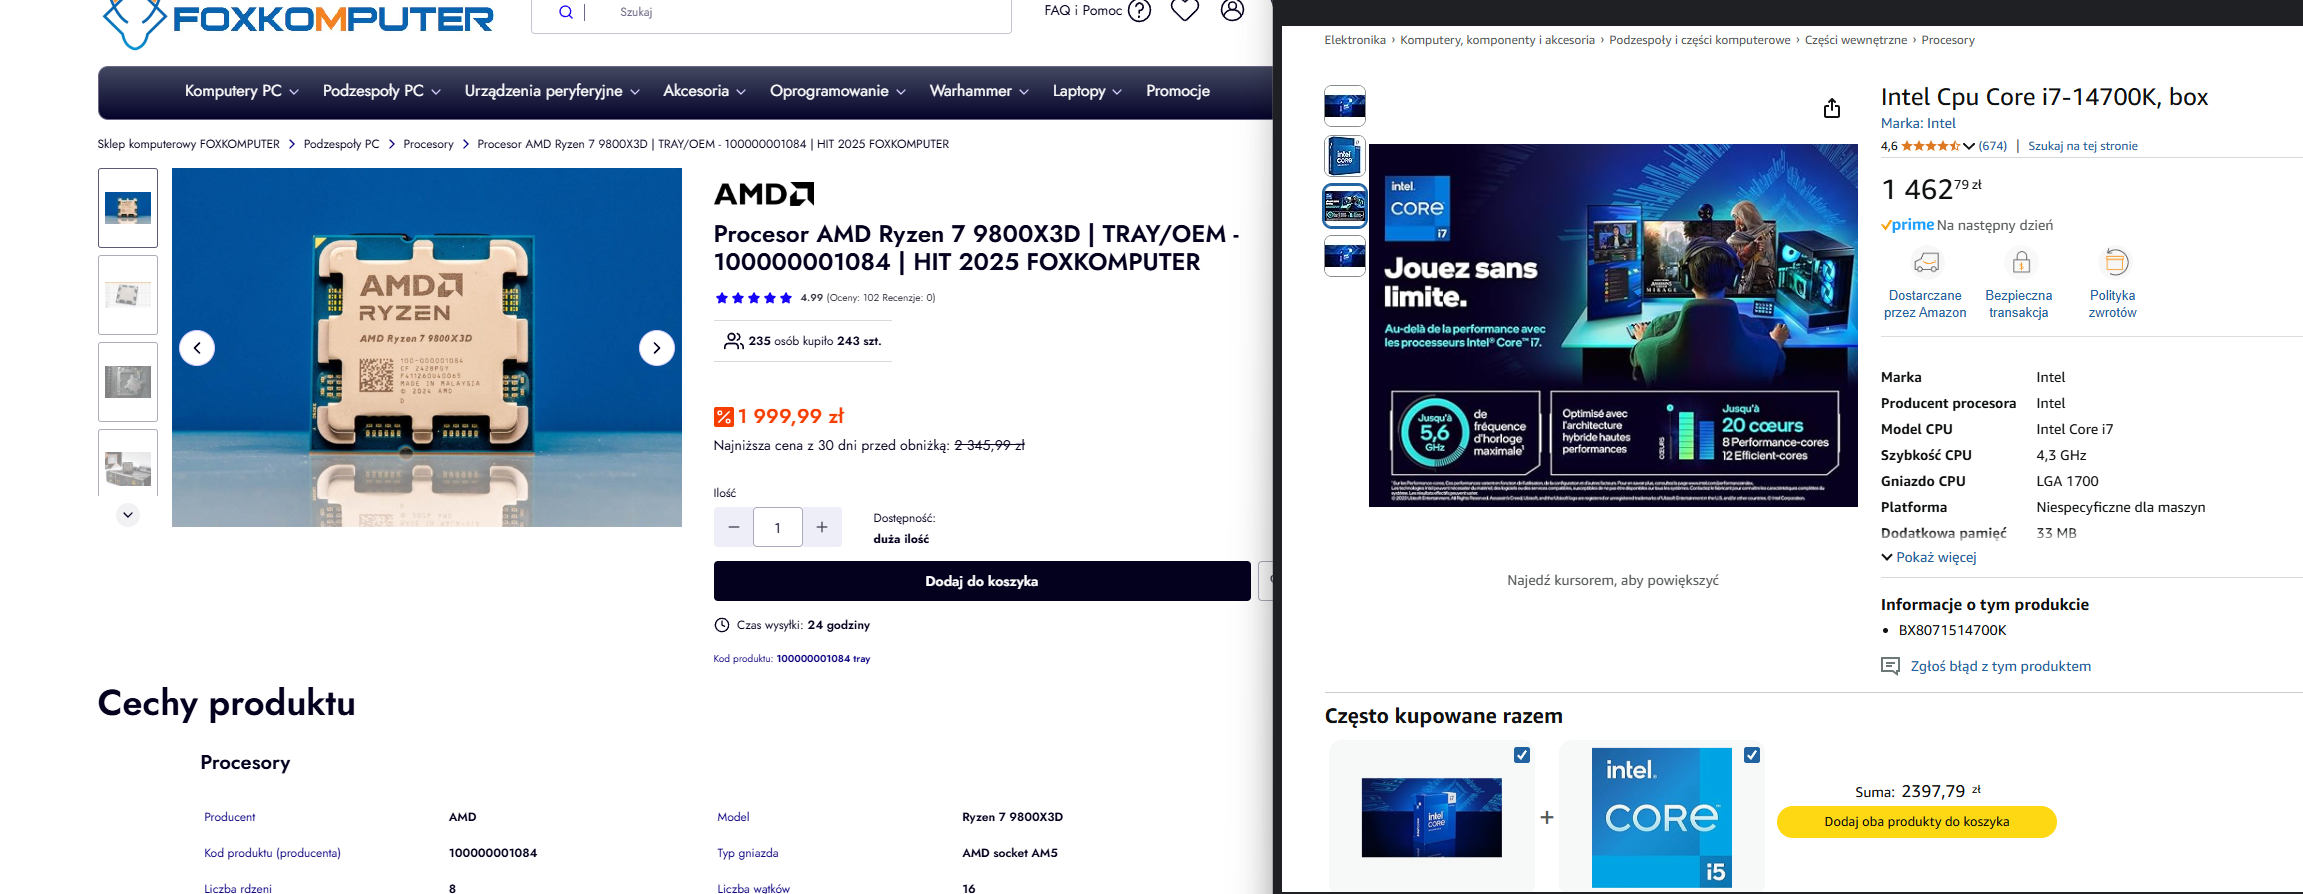This screenshot has height=894, width=2303.
Task: Open the (674) reviews count link
Action: [x=1993, y=146]
